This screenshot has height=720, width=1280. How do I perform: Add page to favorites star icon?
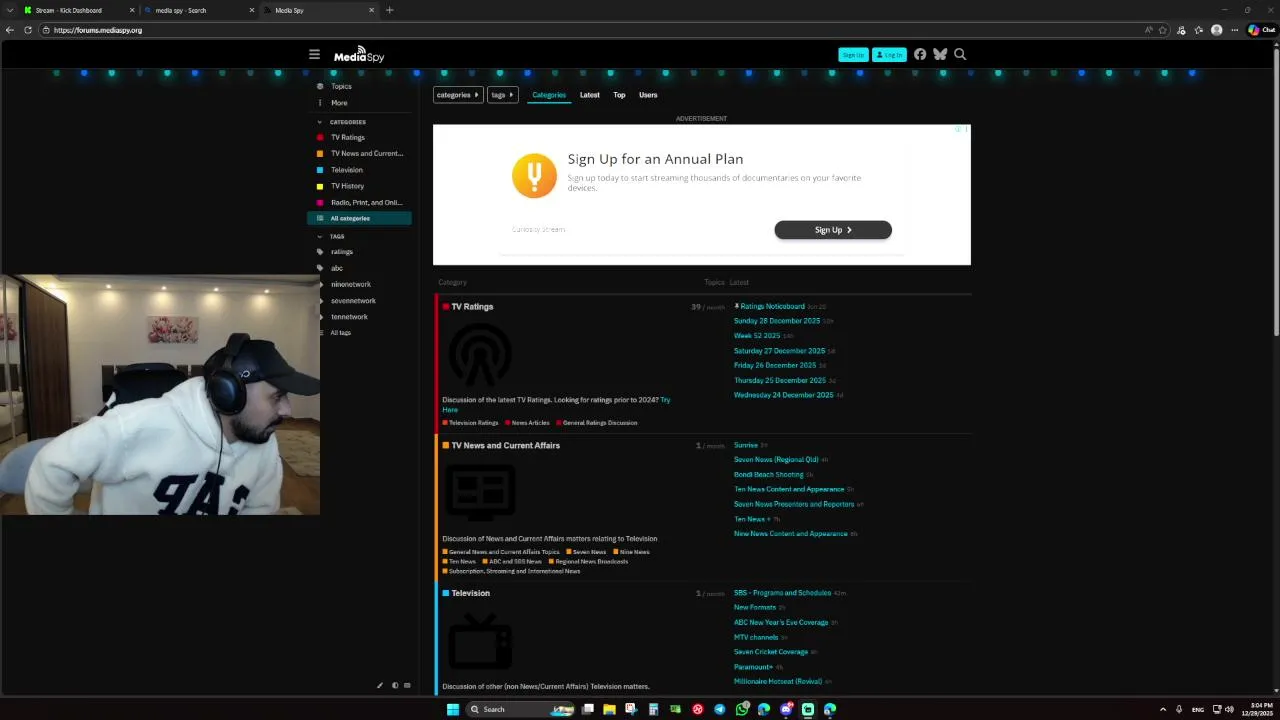(x=1163, y=30)
